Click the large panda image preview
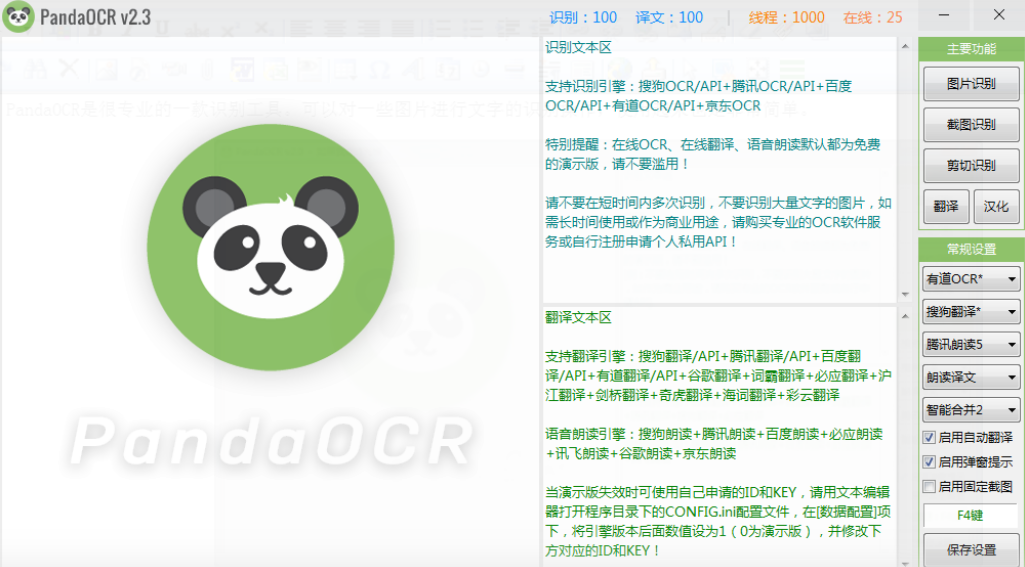 (x=271, y=247)
